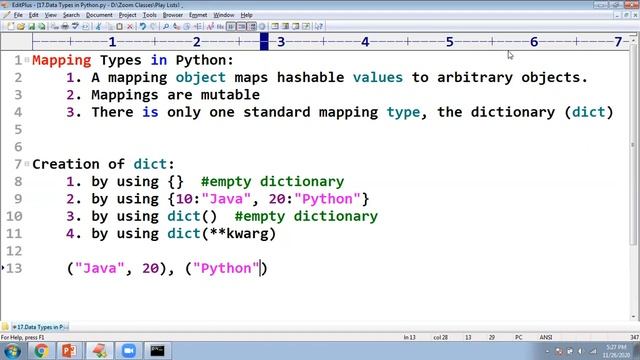
Task: Click the '"Python"' string on line 13
Action: click(226, 269)
